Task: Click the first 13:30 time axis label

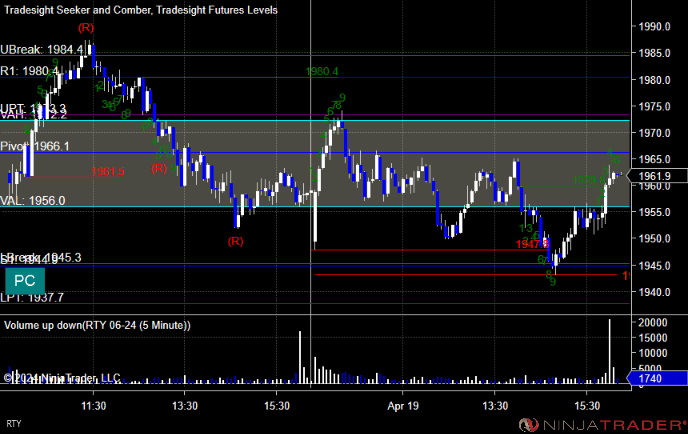Action: (x=185, y=406)
